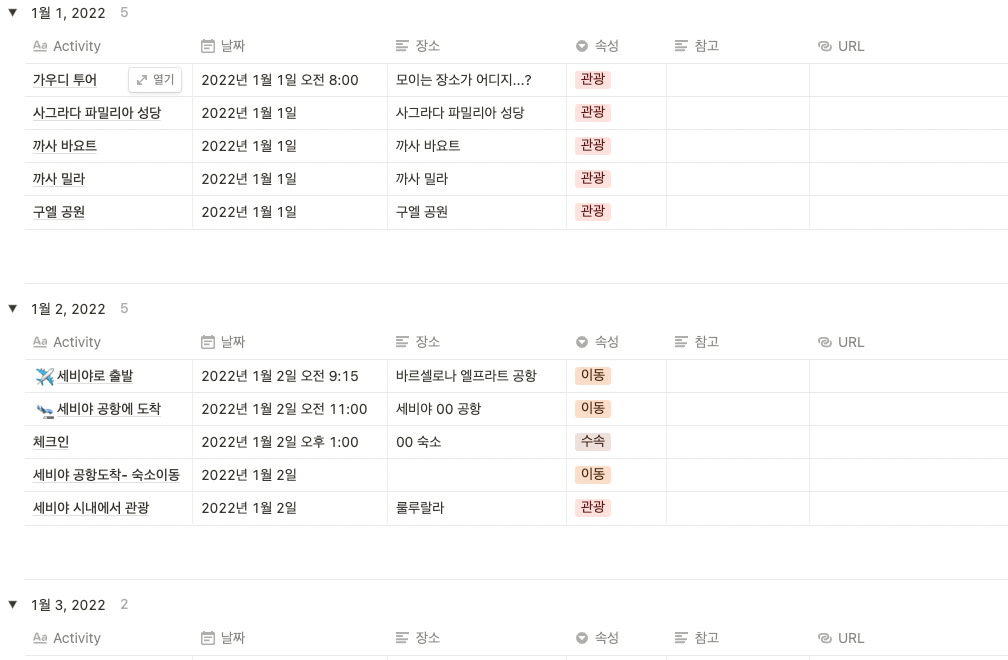Viewport: 1008px width, 660px height.
Task: Collapse the 1월 2, 2022 group
Action: pyautogui.click(x=12, y=308)
